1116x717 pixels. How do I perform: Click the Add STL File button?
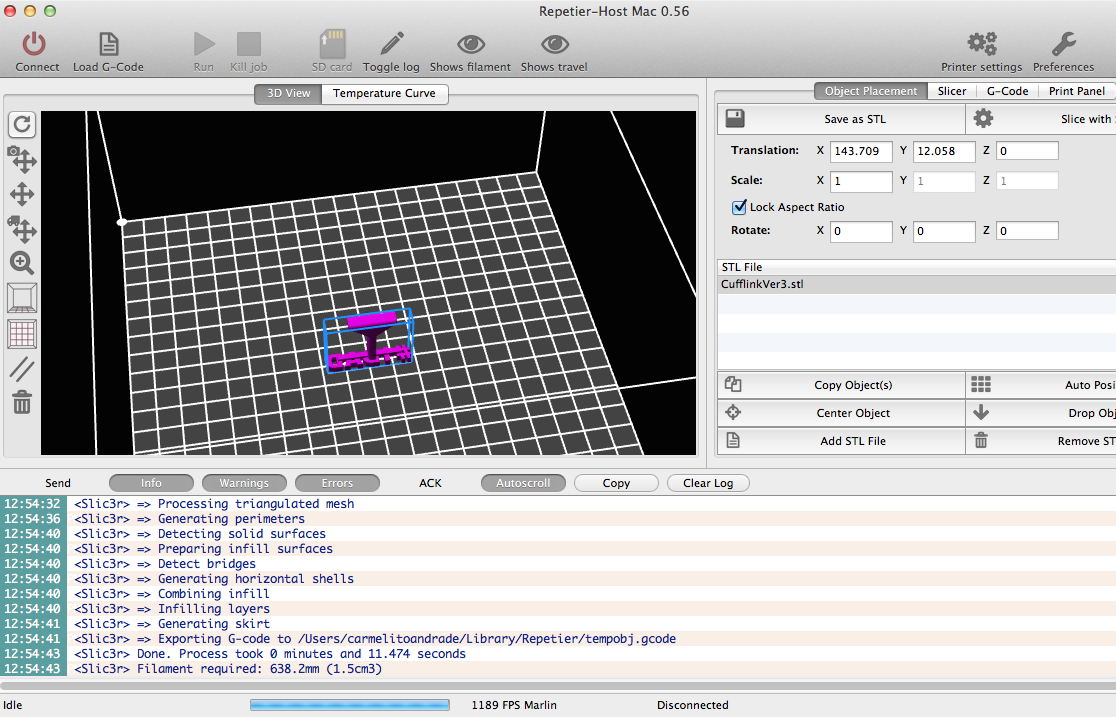[x=841, y=441]
